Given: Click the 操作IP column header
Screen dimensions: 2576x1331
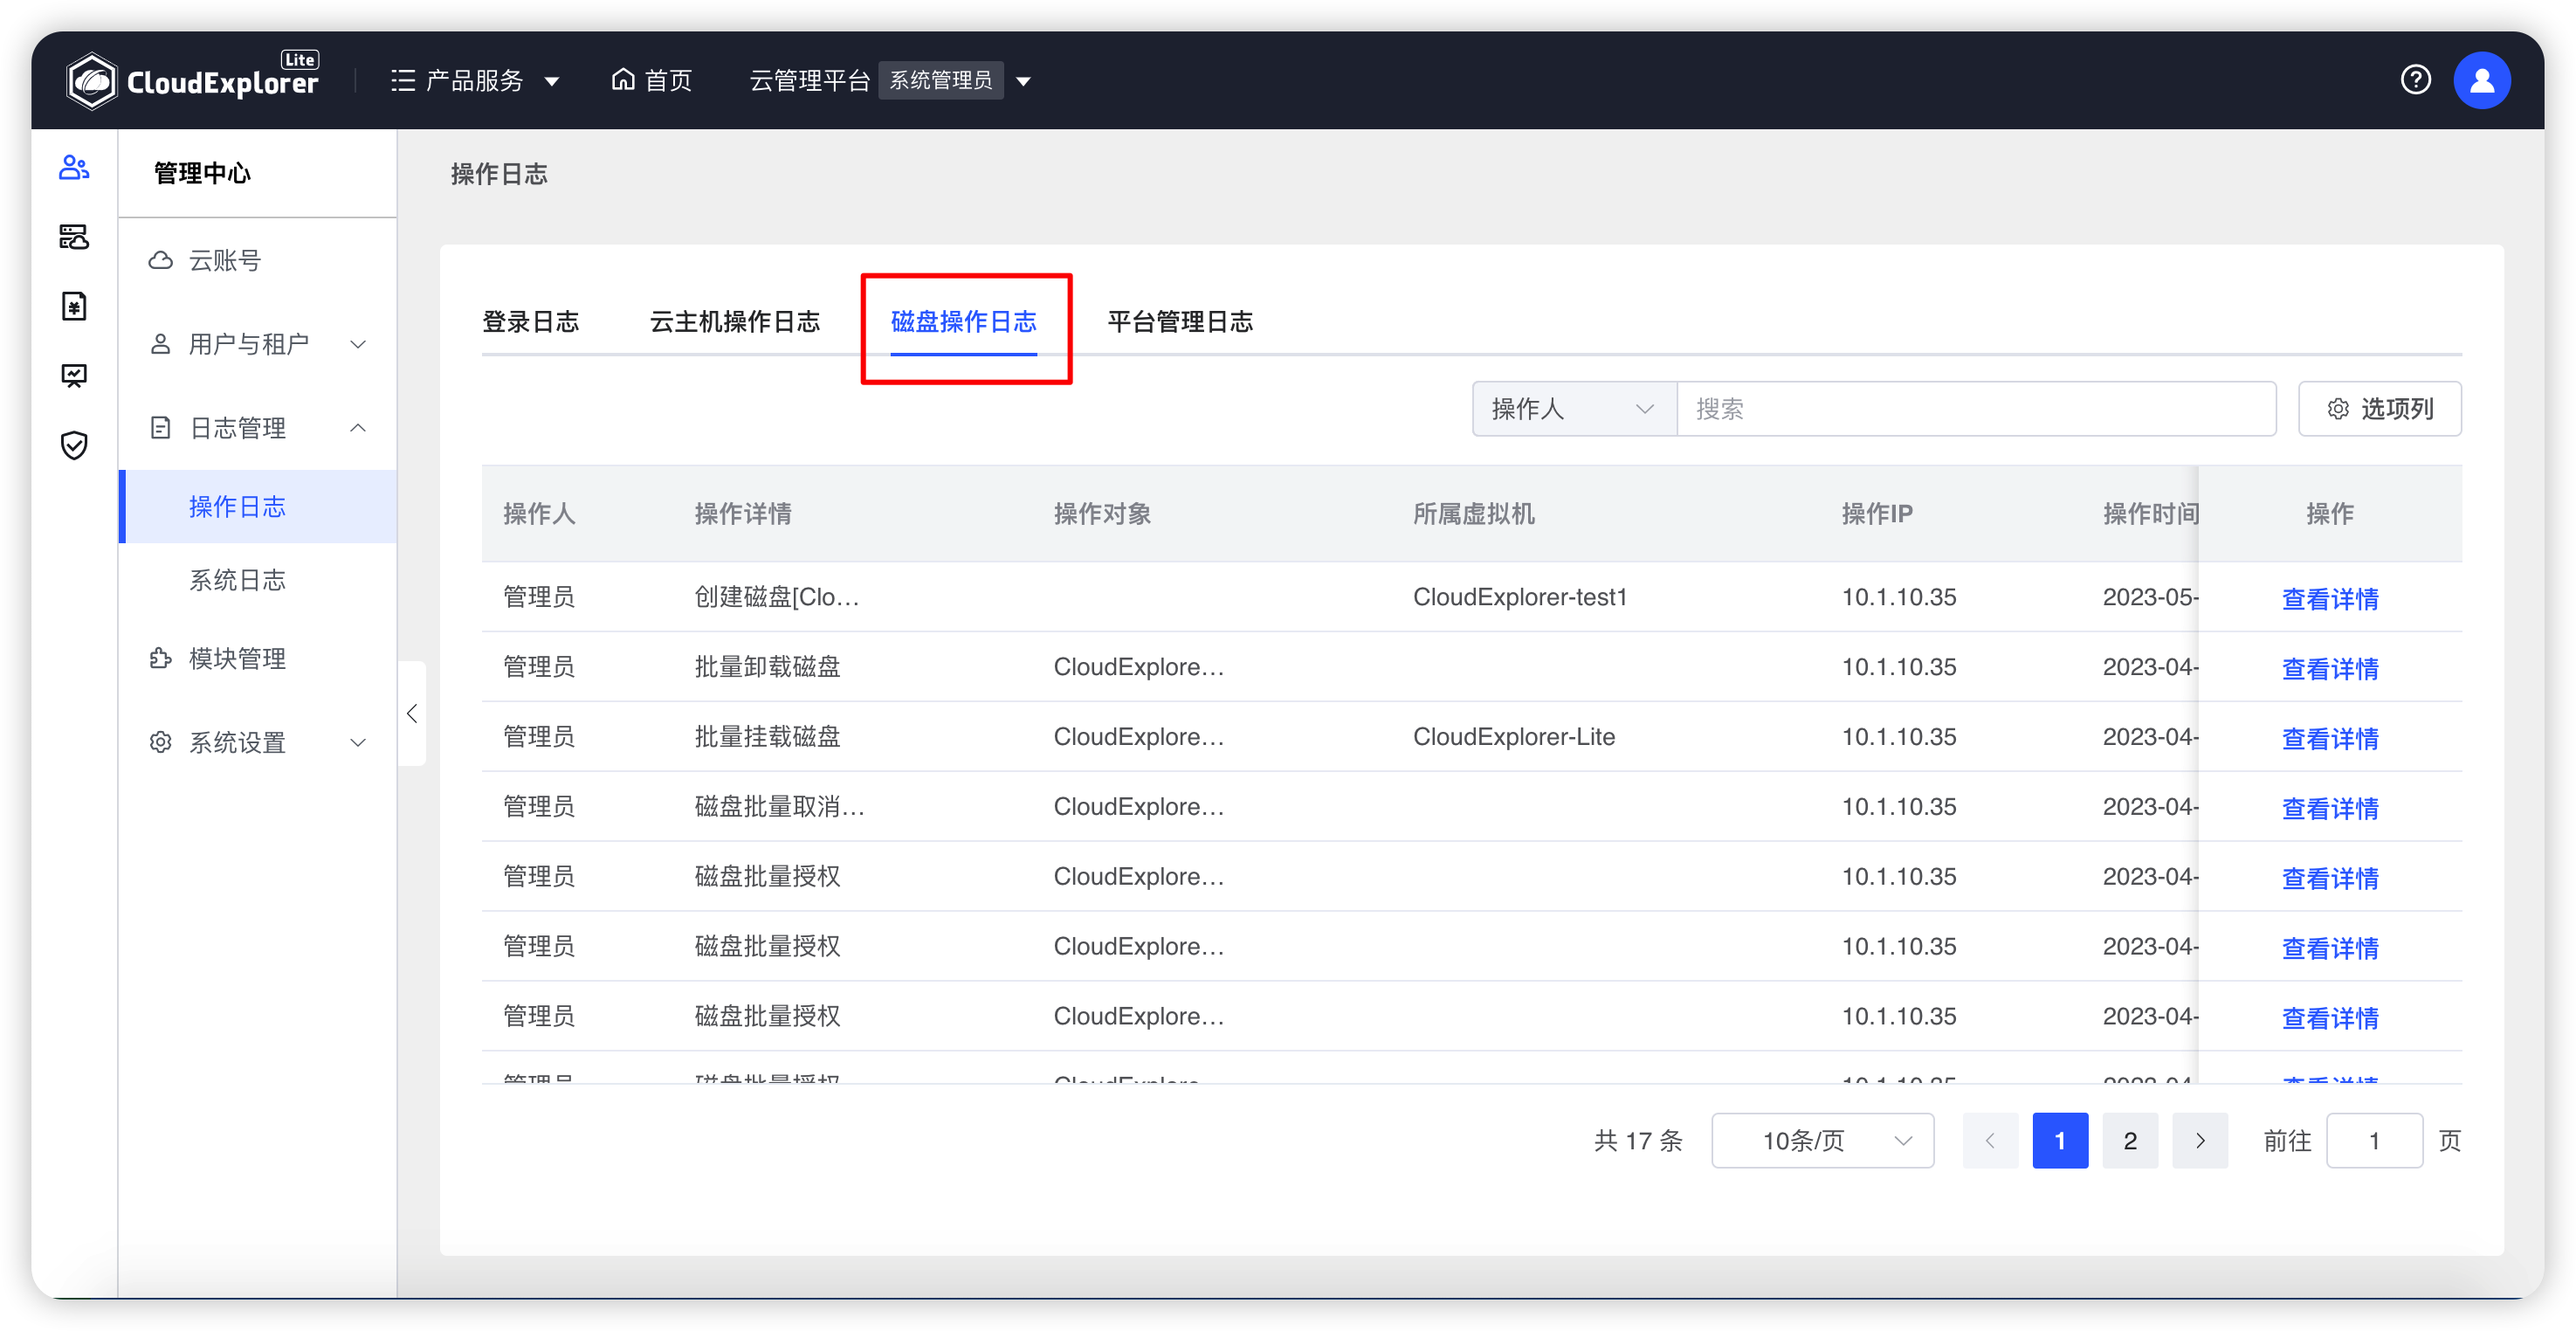Looking at the screenshot, I should (1877, 514).
